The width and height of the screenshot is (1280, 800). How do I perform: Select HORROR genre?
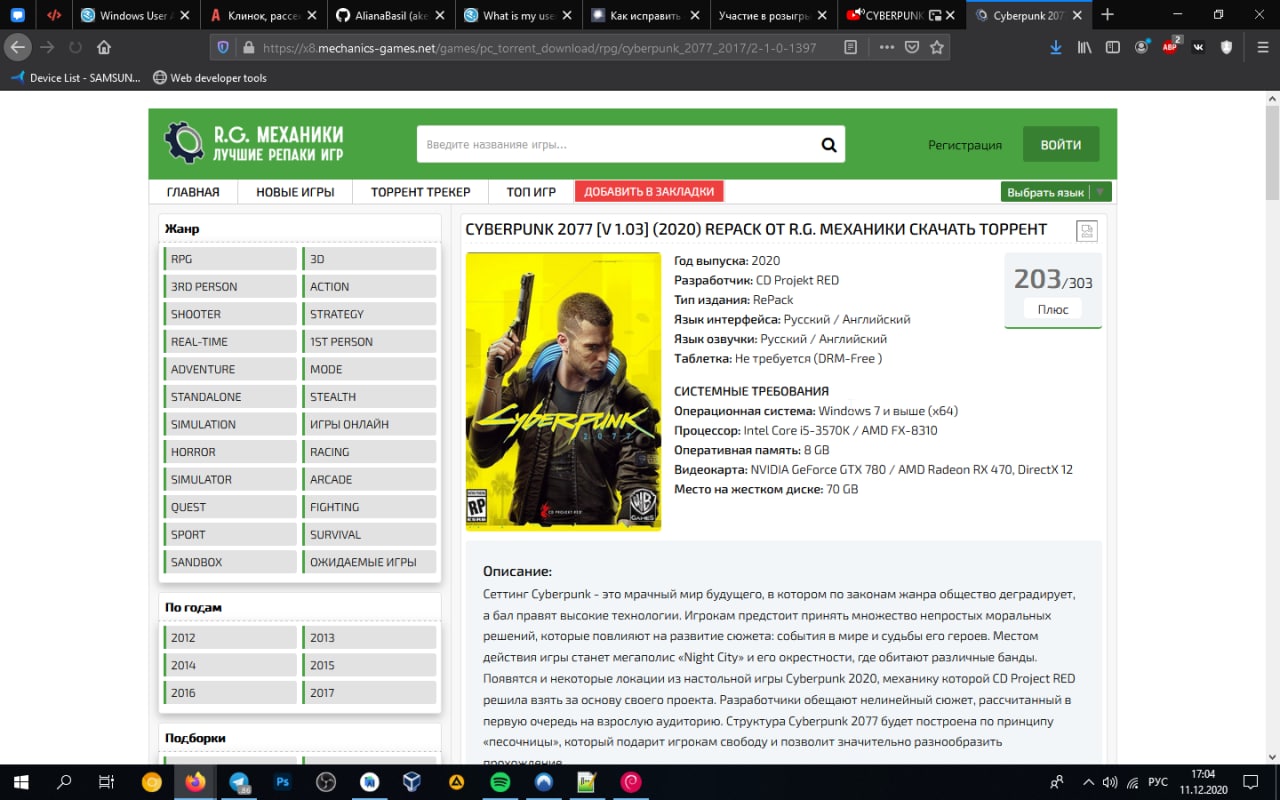230,452
